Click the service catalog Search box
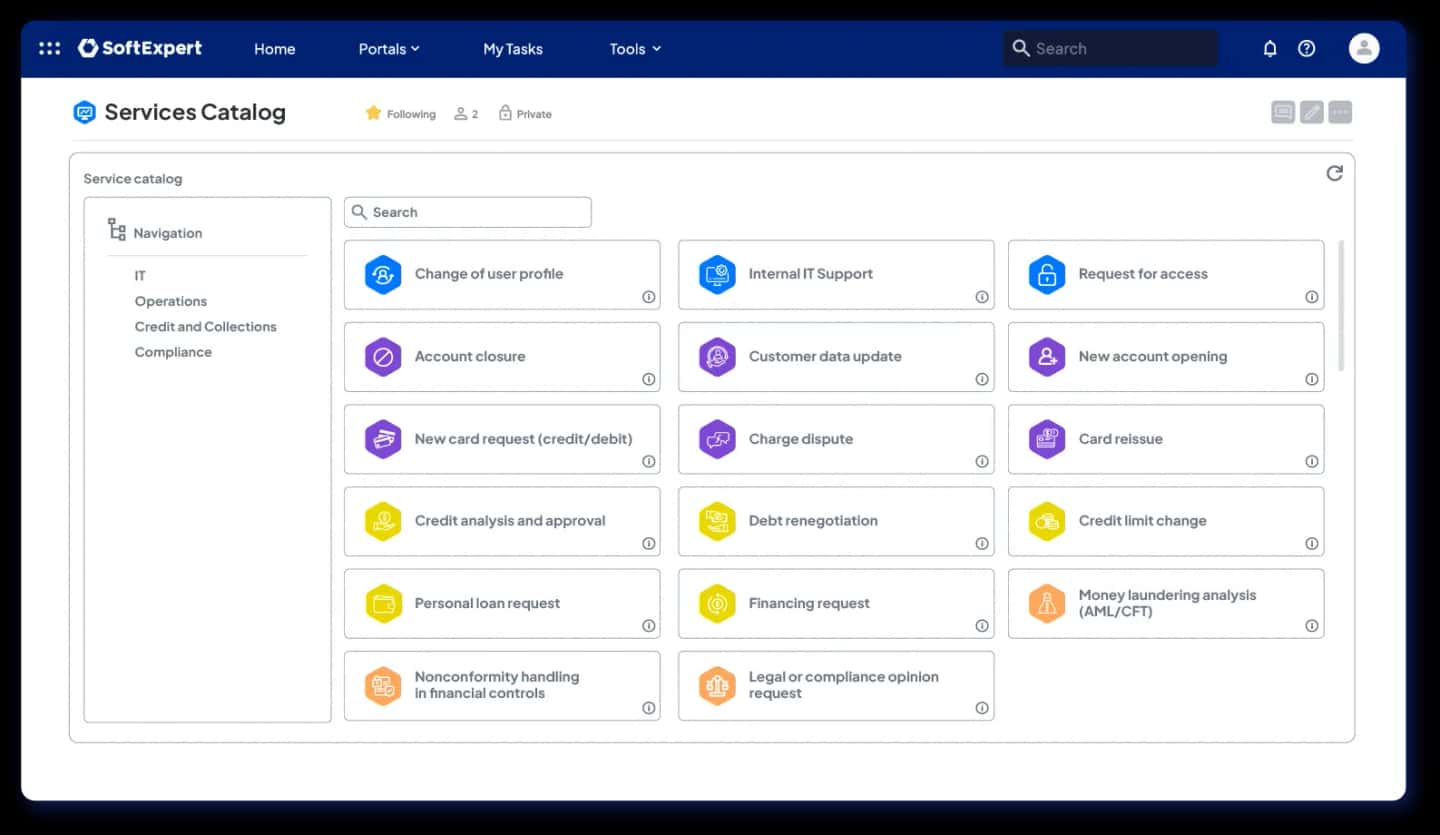Image resolution: width=1440 pixels, height=835 pixels. point(468,212)
